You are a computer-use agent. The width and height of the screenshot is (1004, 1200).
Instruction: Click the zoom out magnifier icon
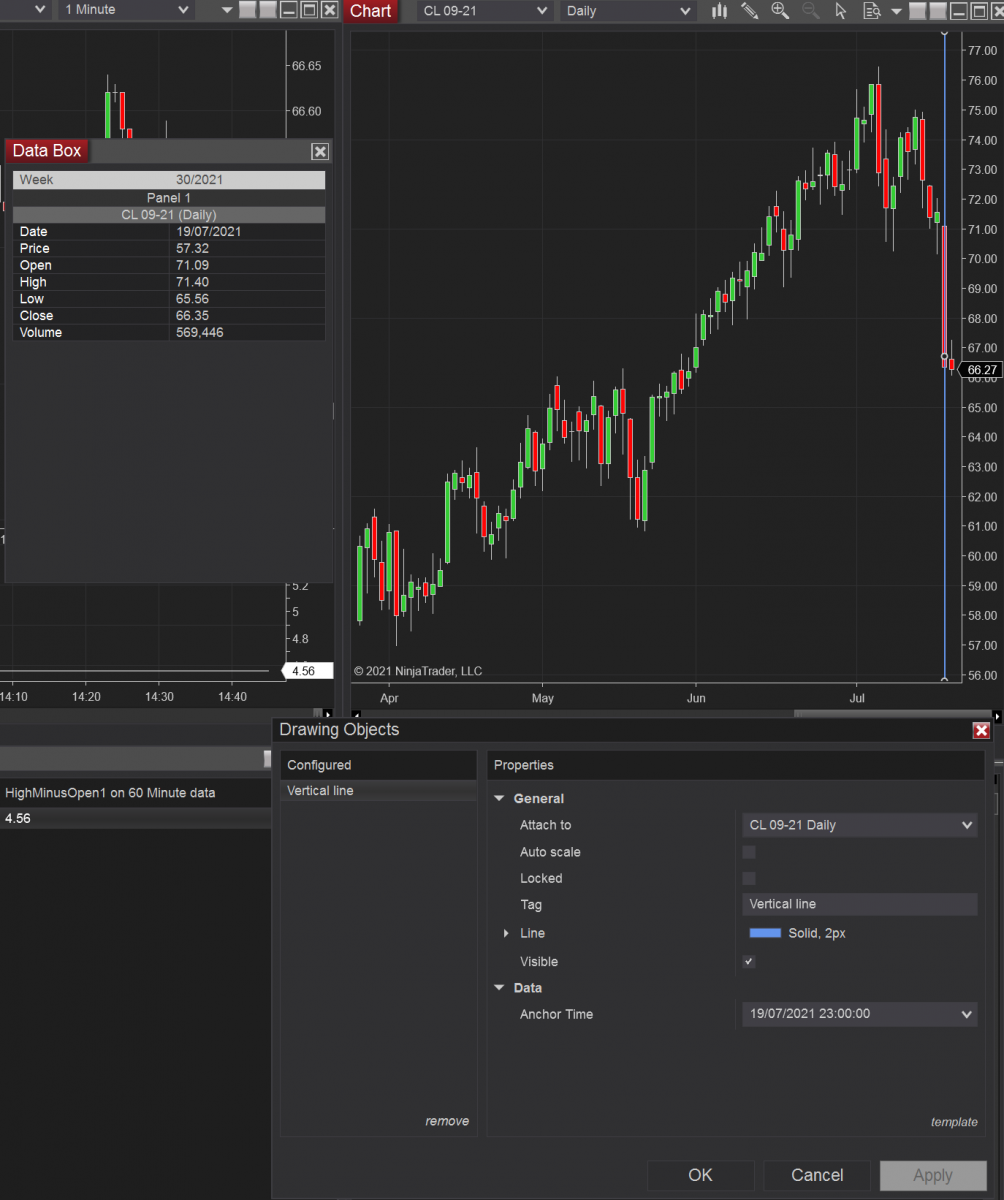810,11
